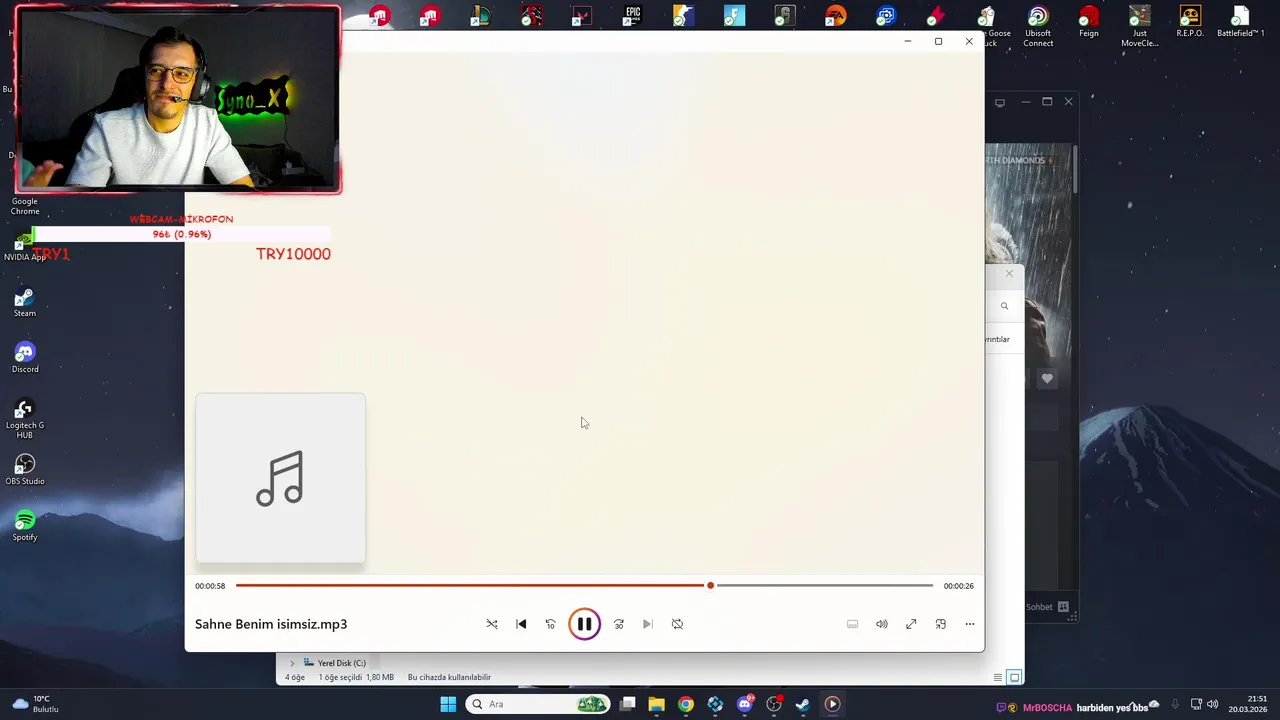Open Sohbet in the background window

coord(1047,607)
